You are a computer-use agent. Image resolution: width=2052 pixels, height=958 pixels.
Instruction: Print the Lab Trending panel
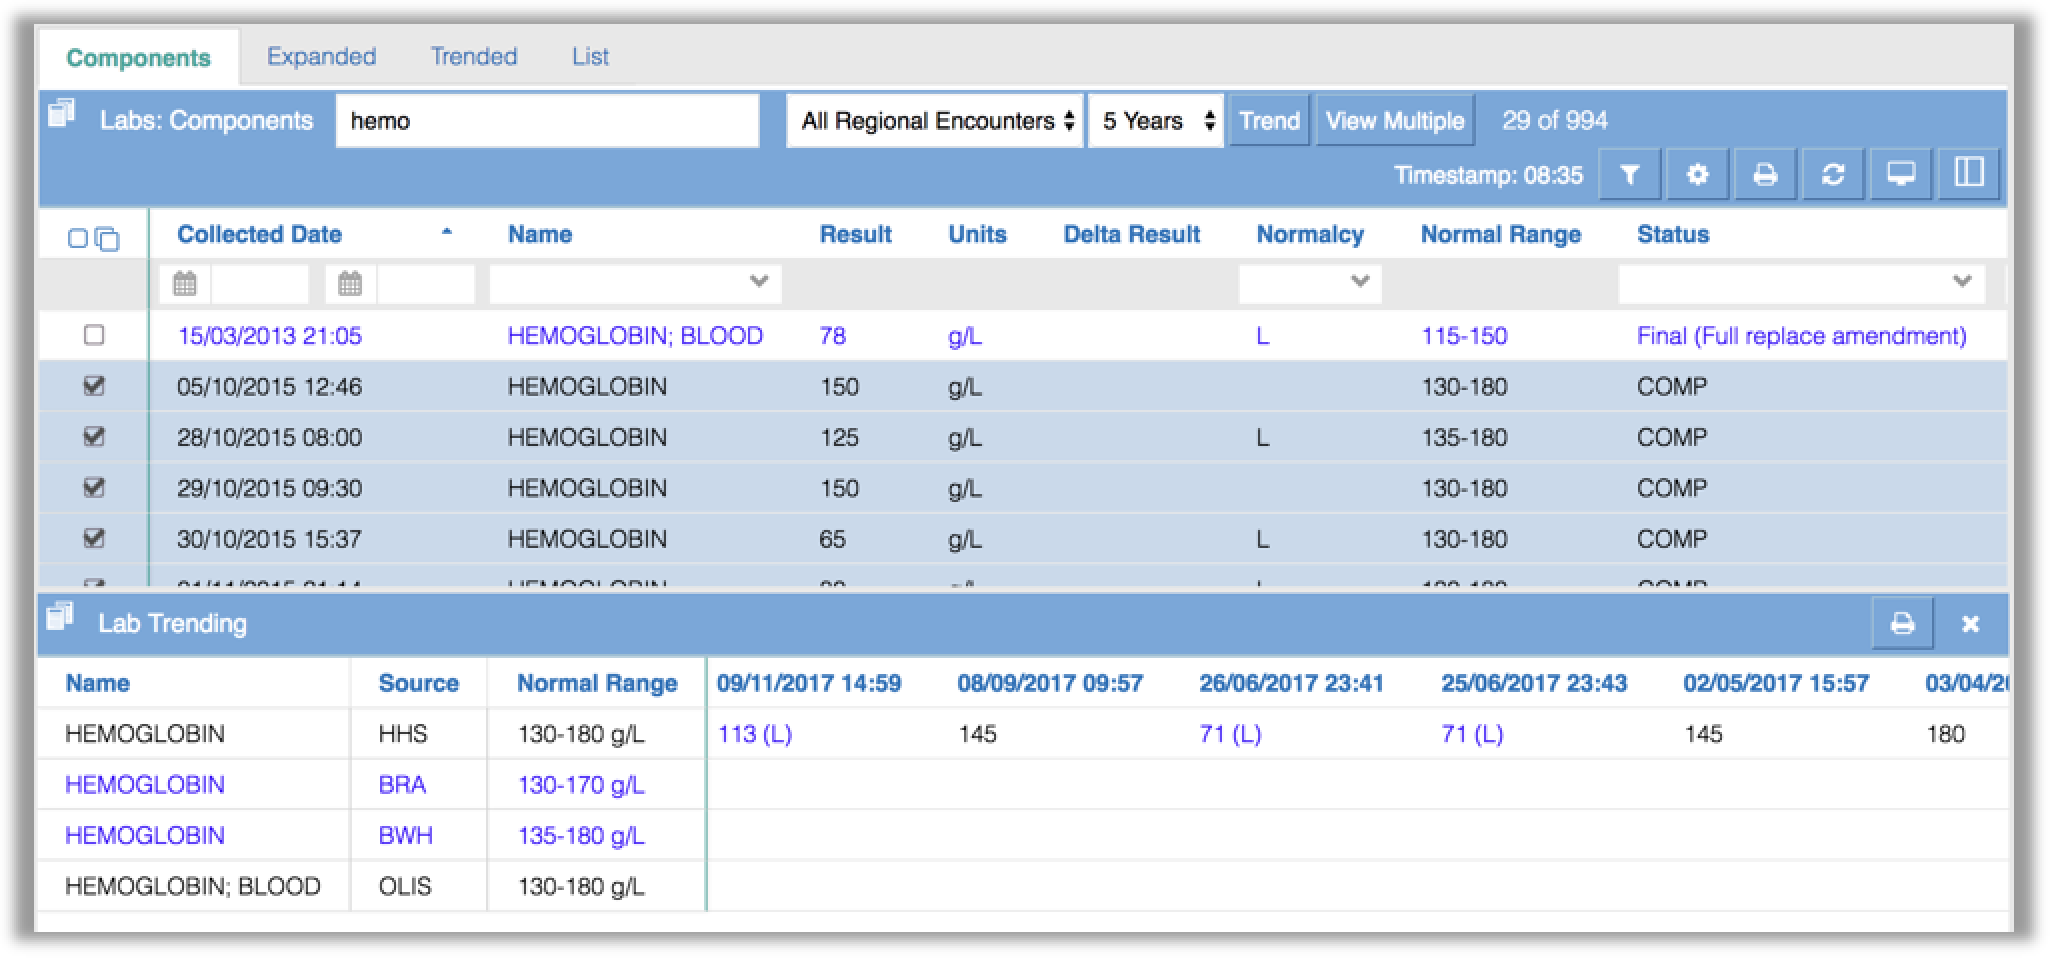1903,624
